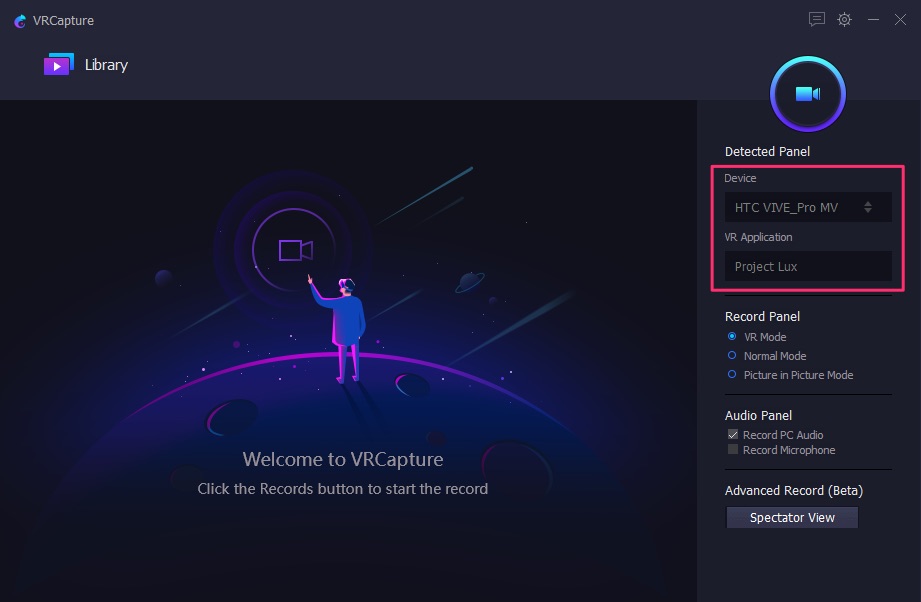Click the round record camera button
921x602 pixels.
tap(808, 94)
